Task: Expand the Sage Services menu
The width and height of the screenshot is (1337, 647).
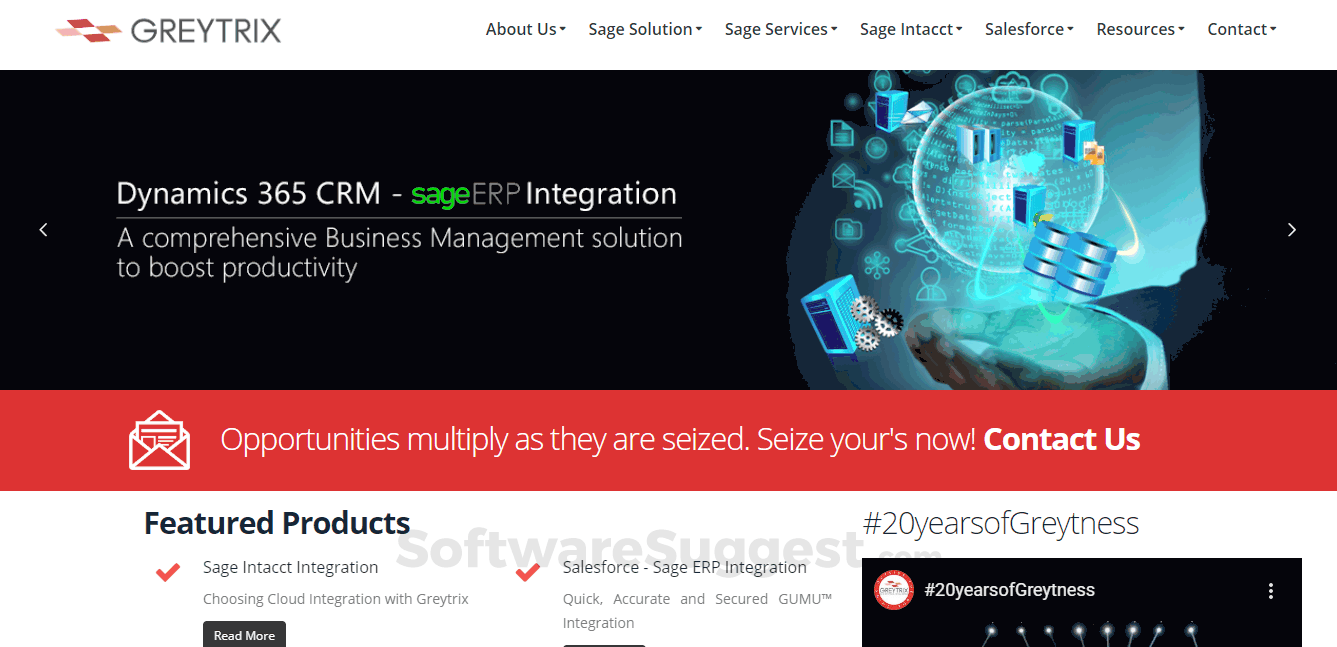Action: pyautogui.click(x=780, y=29)
